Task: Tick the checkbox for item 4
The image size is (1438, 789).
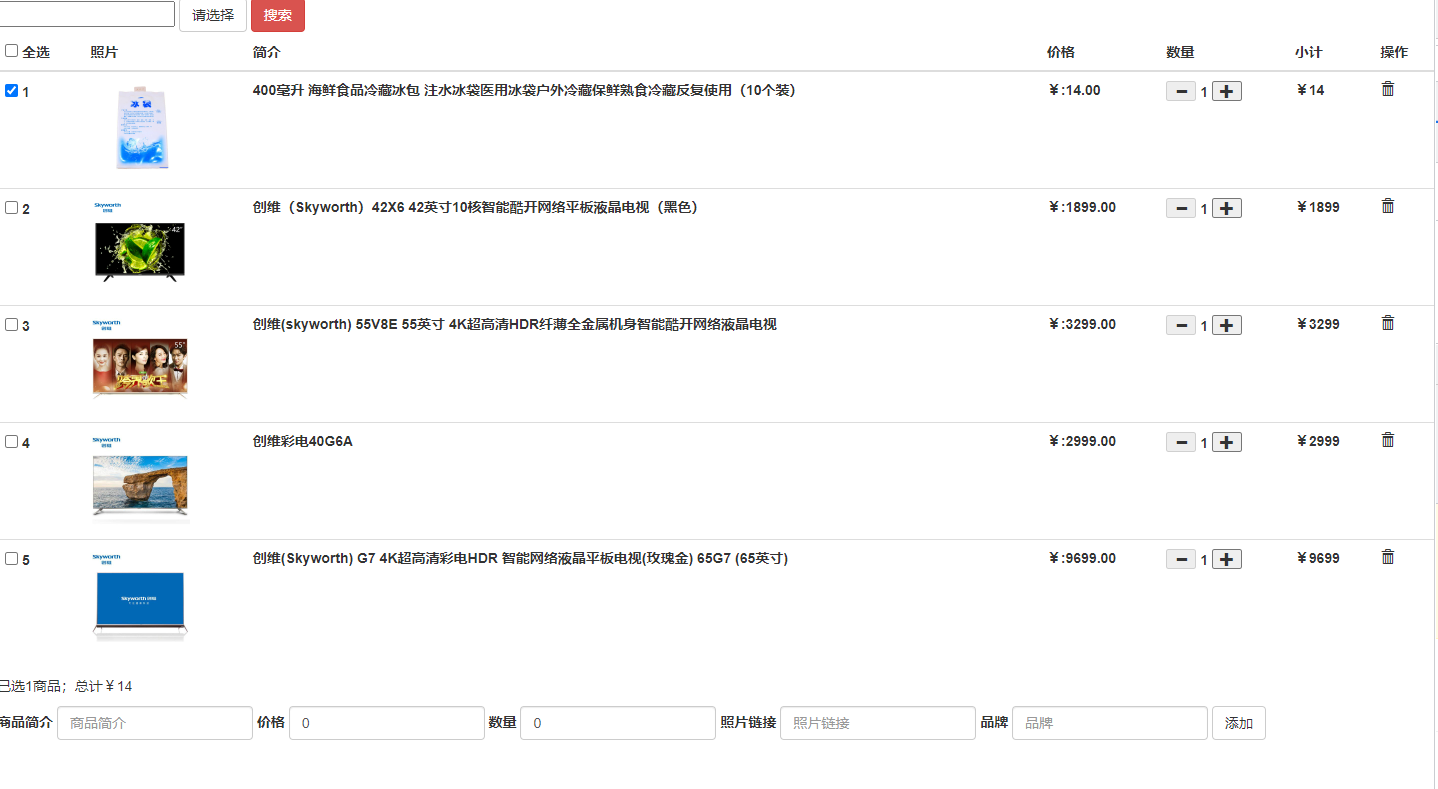Action: point(12,442)
